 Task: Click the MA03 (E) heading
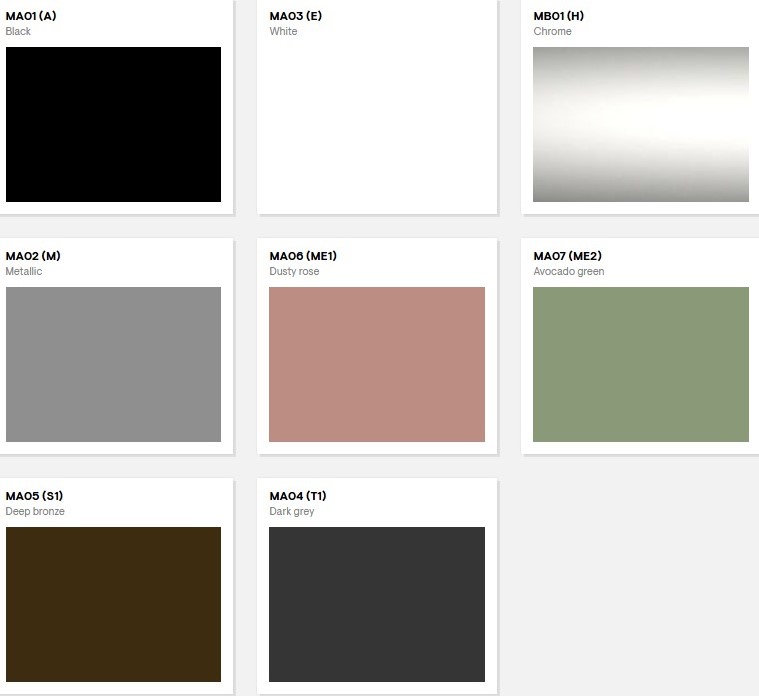coord(295,16)
